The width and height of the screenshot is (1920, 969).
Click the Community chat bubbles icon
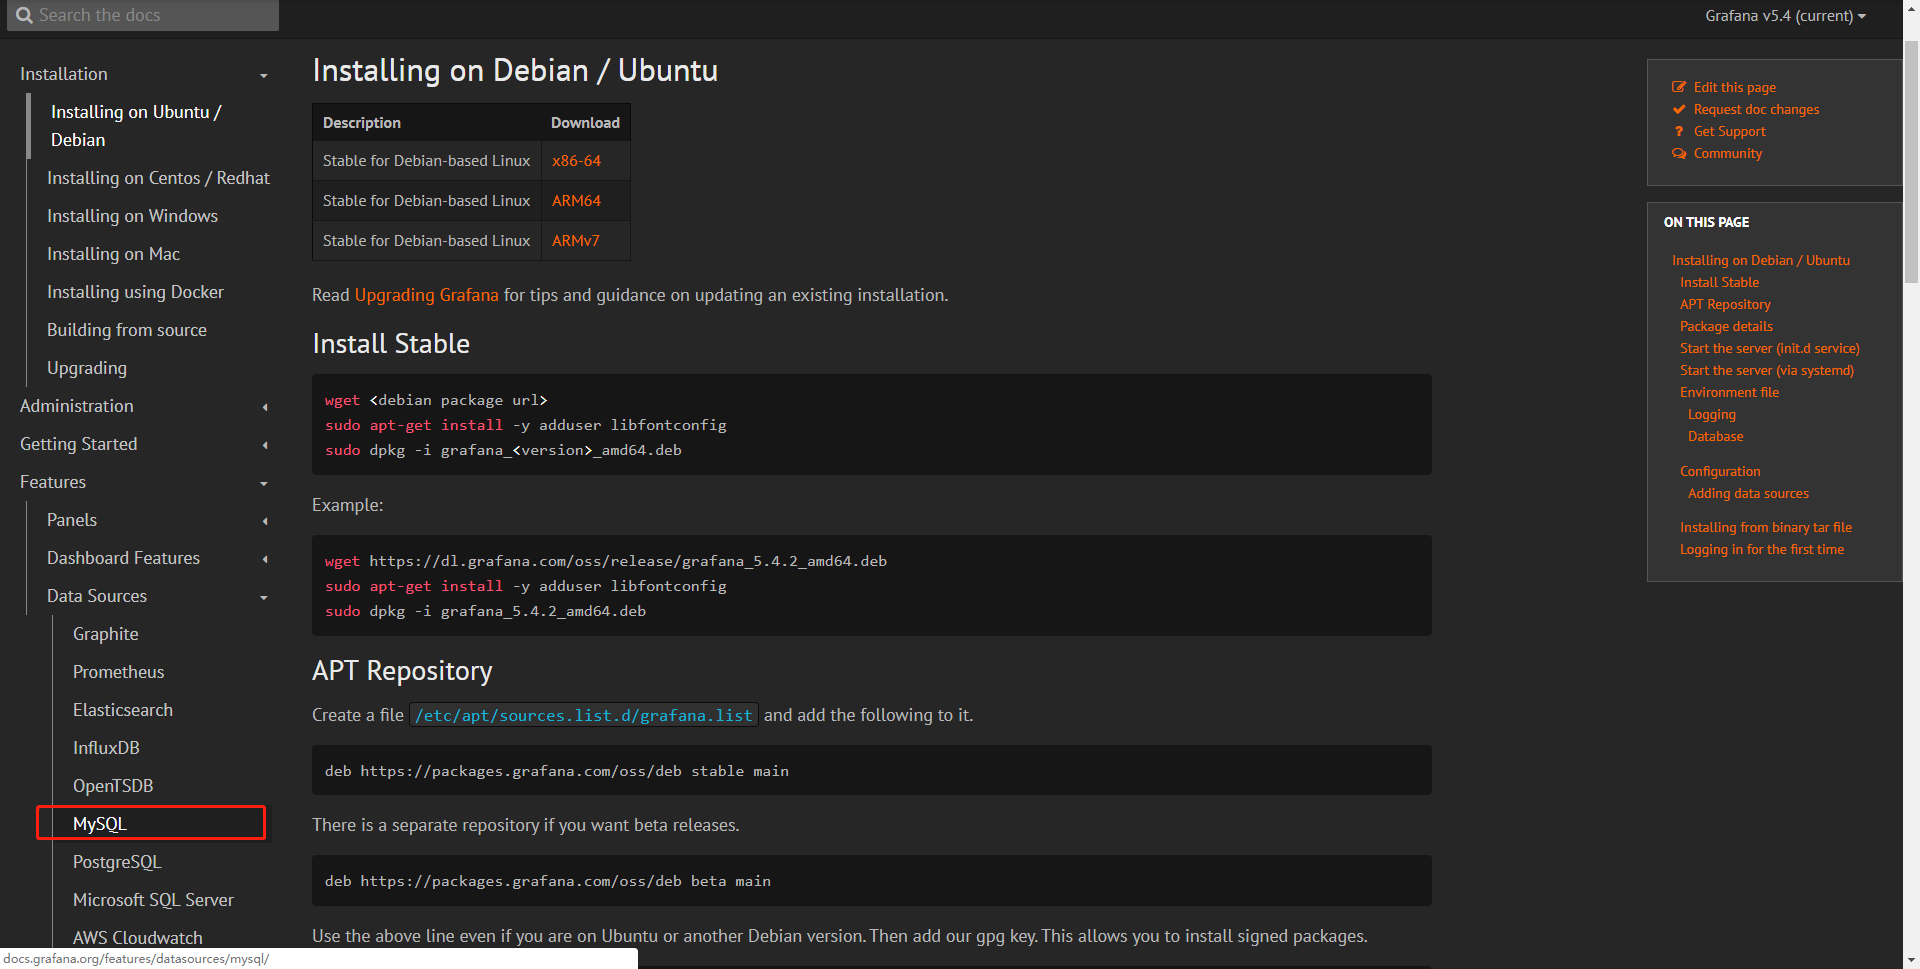(1679, 153)
